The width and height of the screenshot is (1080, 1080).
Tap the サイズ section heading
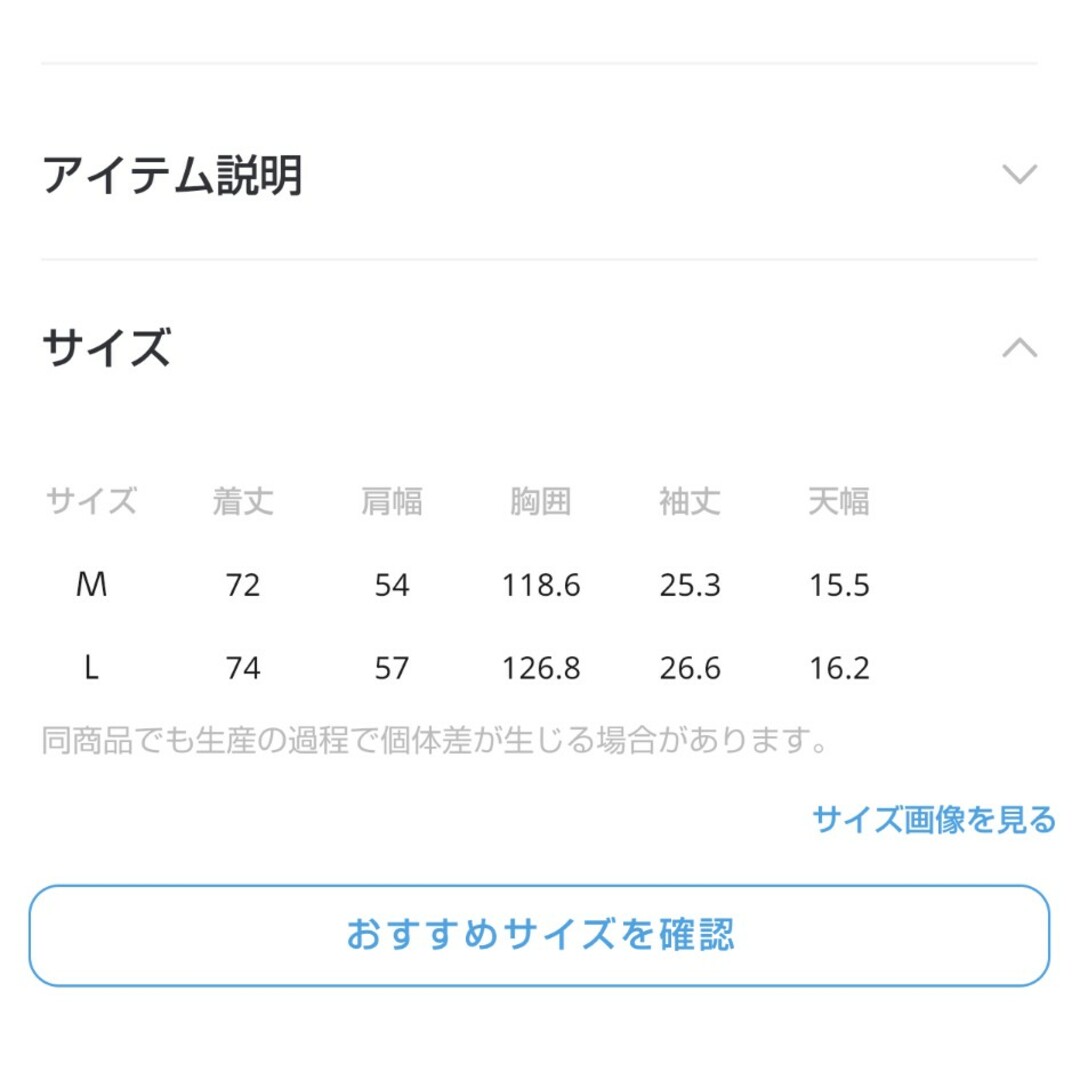pyautogui.click(x=107, y=348)
